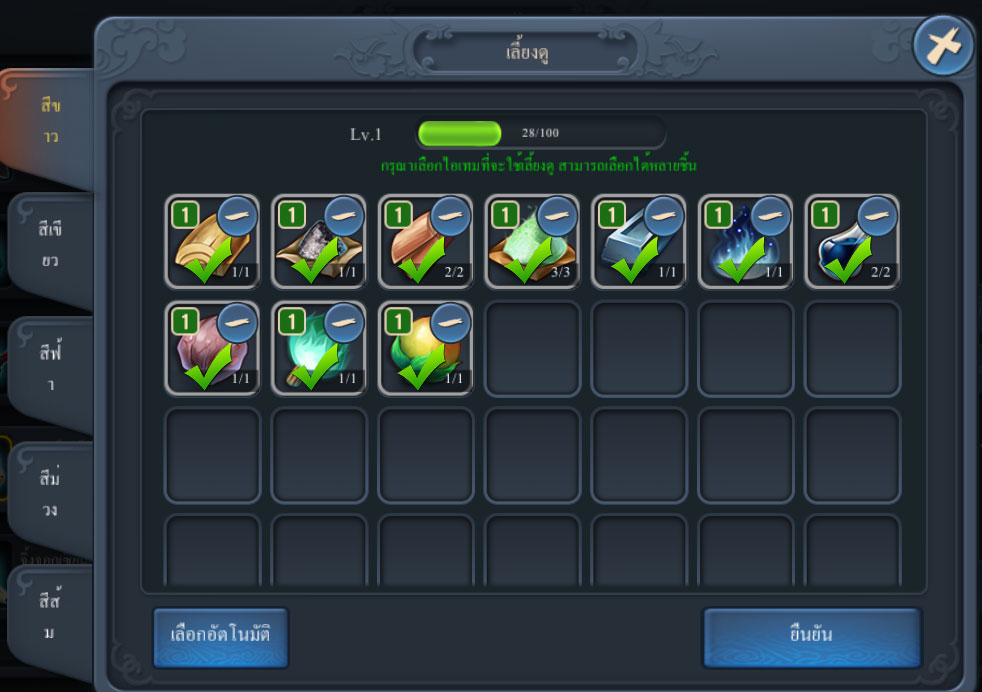Screen dimensions: 982x692
Task: Select the blue flame item
Action: [x=745, y=242]
